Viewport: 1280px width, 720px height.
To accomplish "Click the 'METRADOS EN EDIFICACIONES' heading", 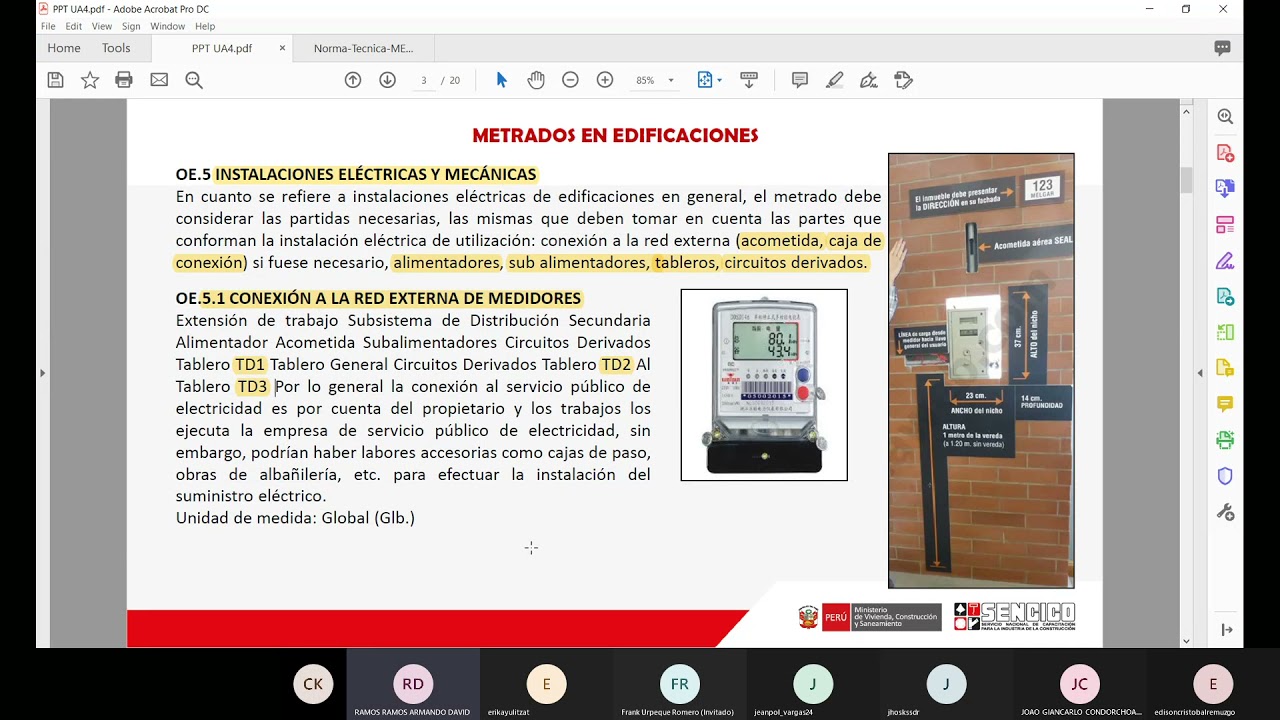I will click(x=615, y=135).
